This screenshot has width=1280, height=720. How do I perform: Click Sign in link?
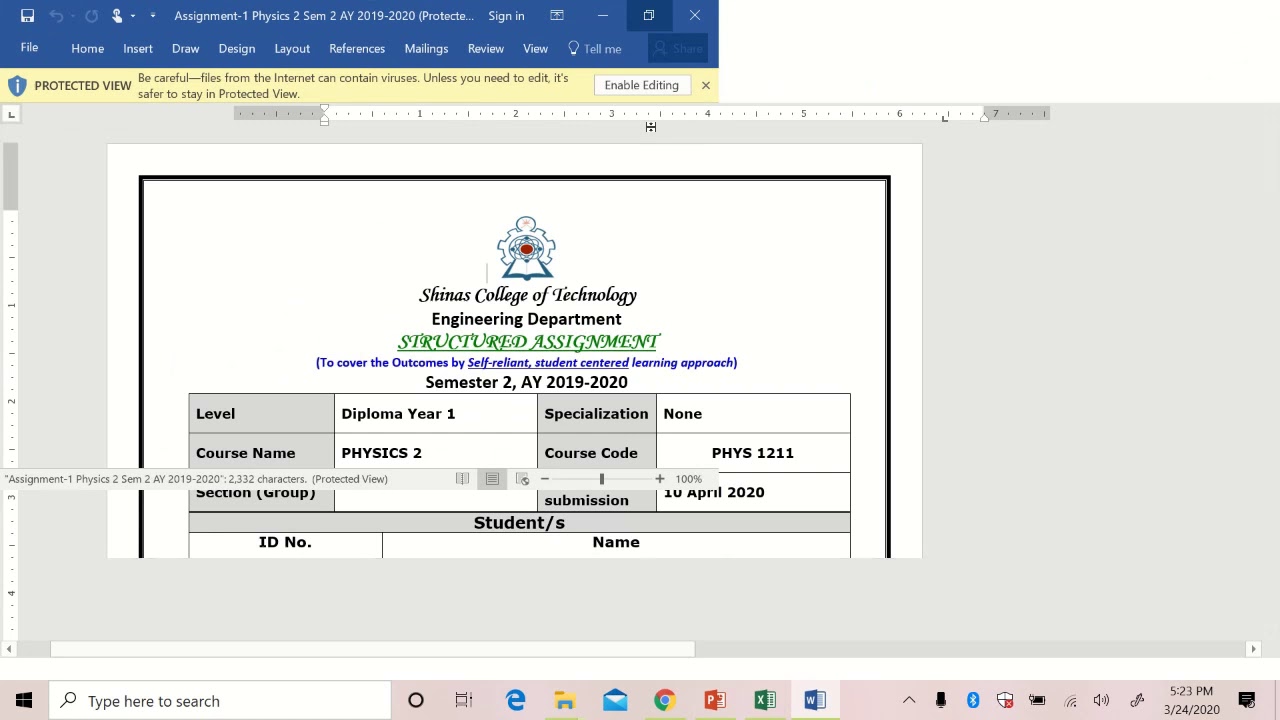(506, 16)
